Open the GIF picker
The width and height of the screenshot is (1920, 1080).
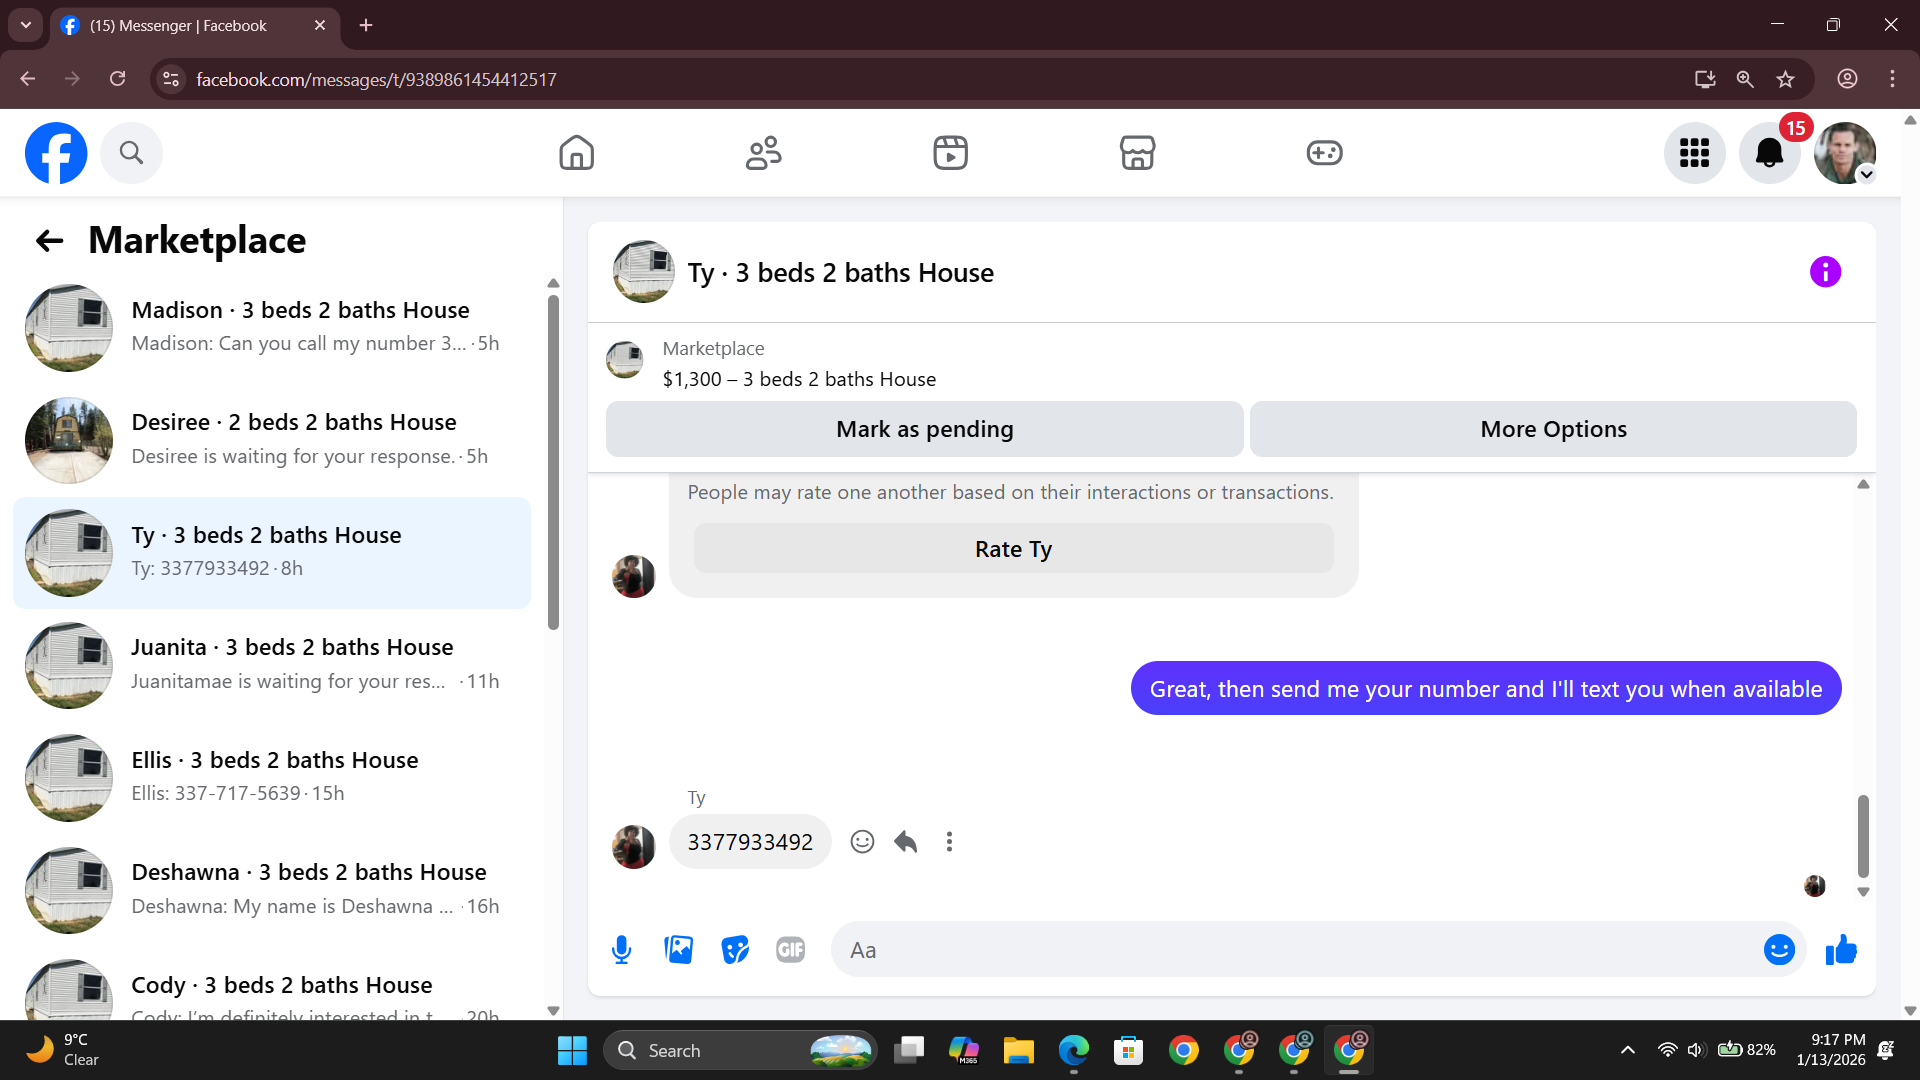(x=790, y=950)
